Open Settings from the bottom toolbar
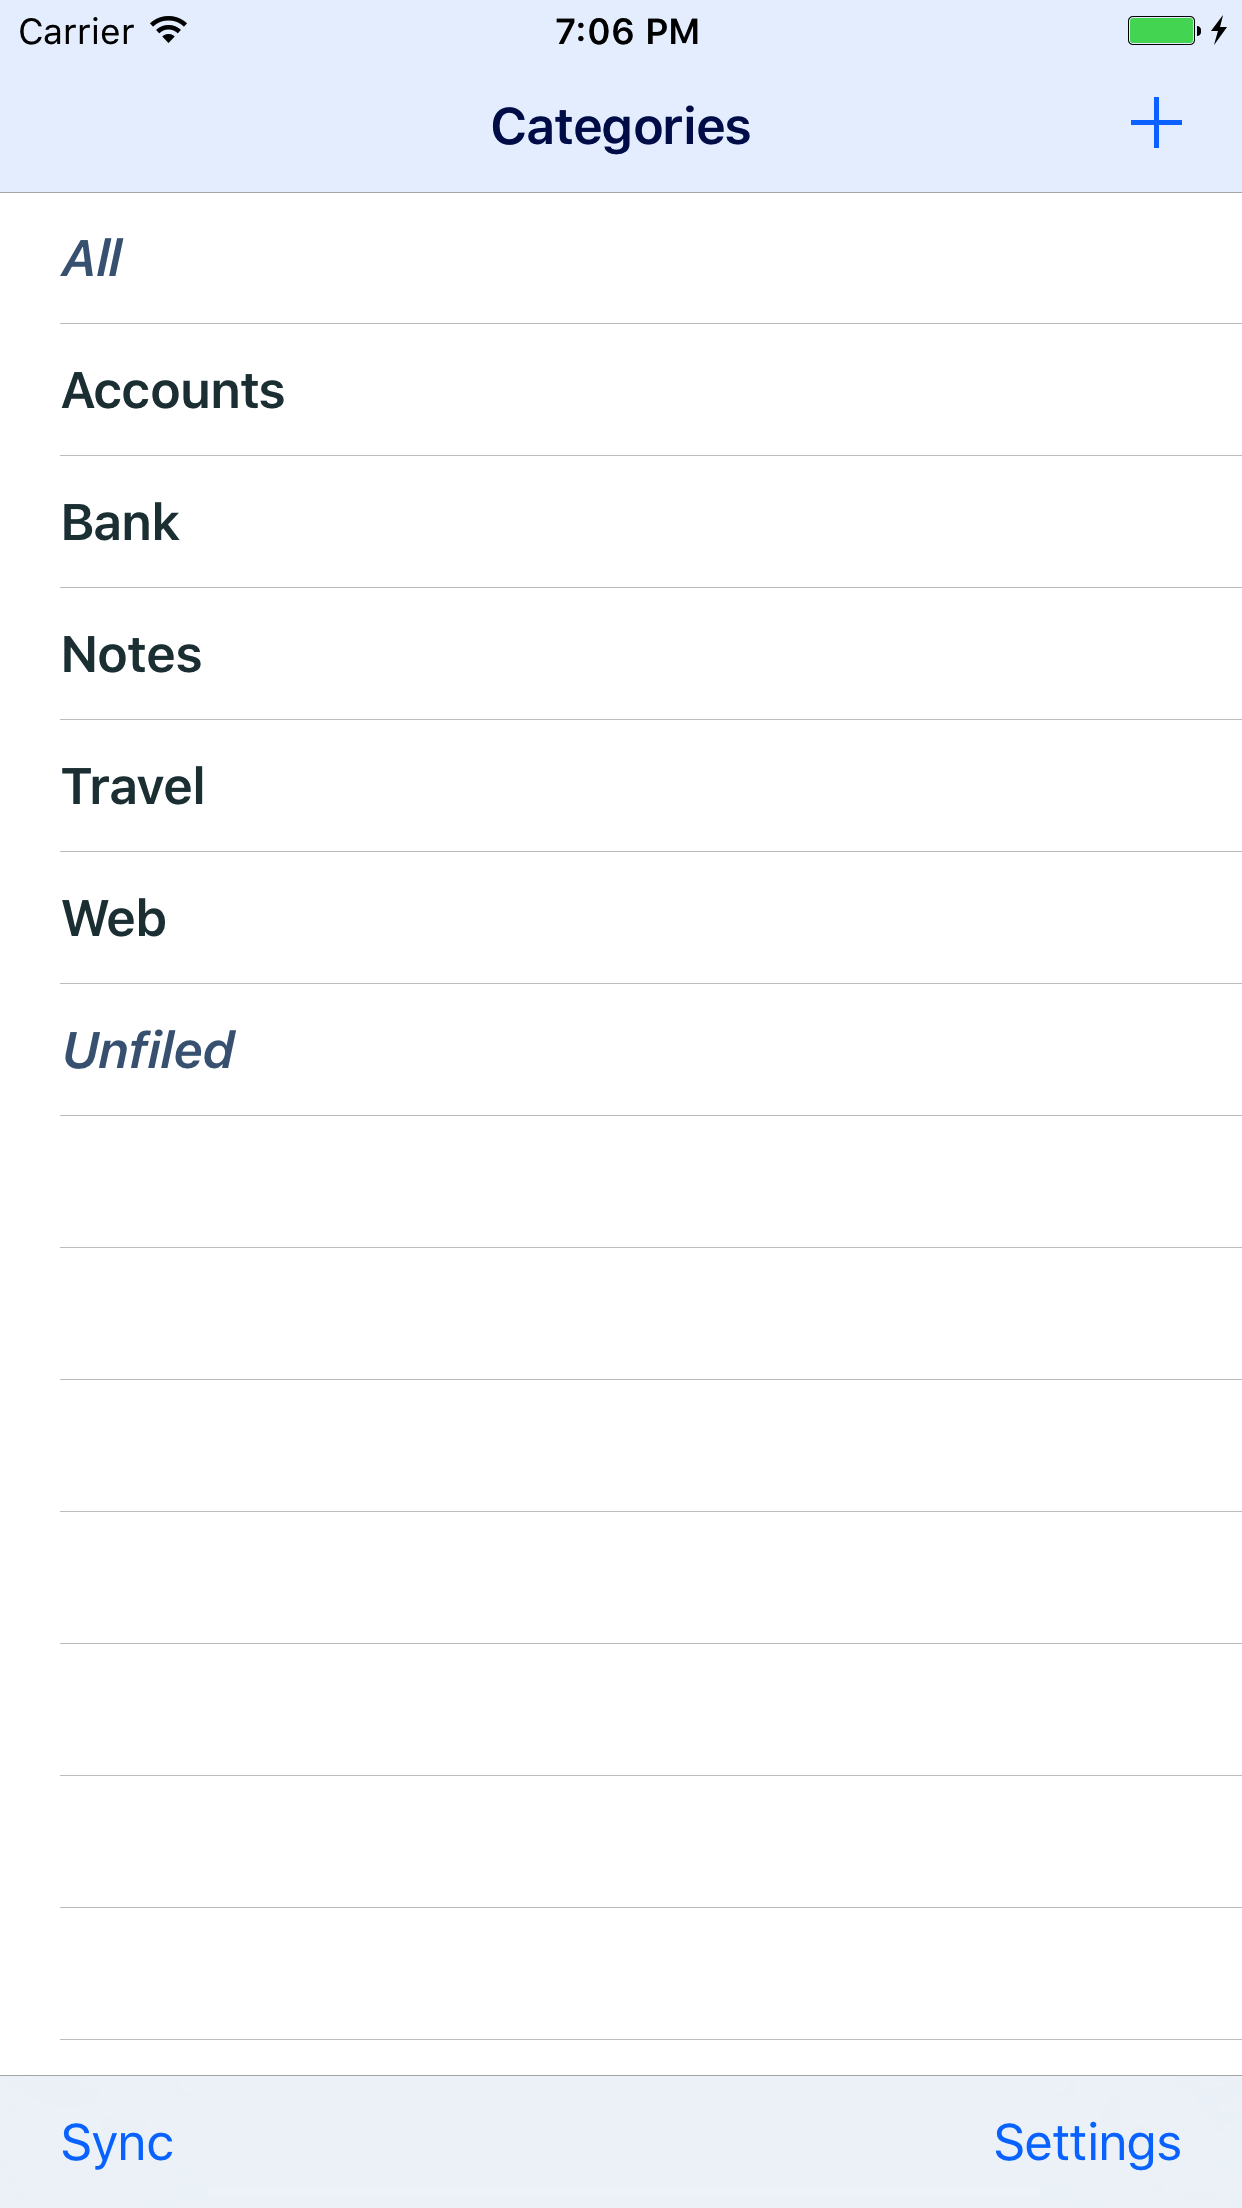 (x=1087, y=2142)
